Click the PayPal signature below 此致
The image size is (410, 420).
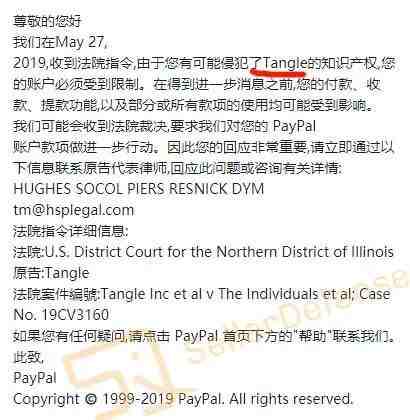[35, 378]
